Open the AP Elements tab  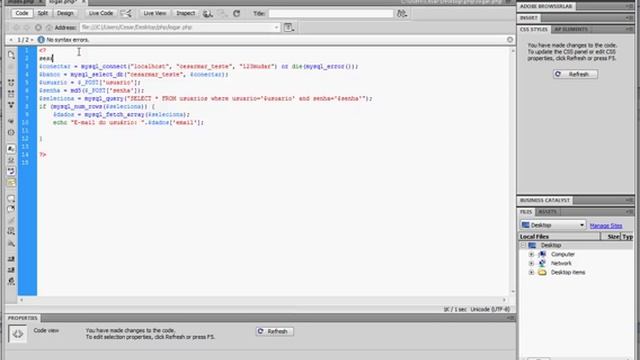coord(571,29)
